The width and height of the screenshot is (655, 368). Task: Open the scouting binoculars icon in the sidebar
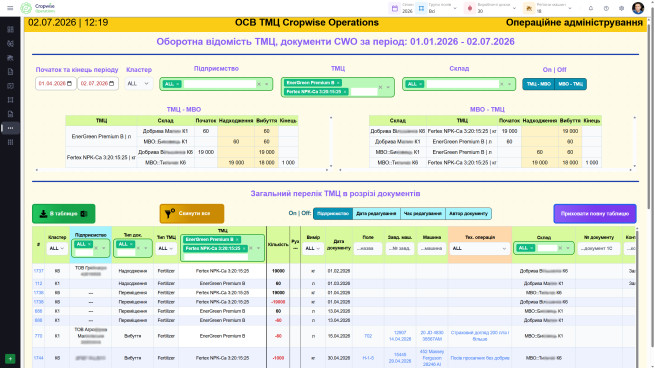point(10,43)
